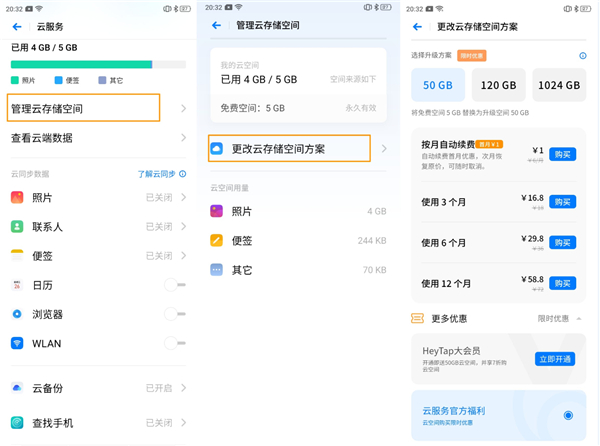Buy the 使用 3 个月 plan
This screenshot has height=446, width=600.
tap(562, 202)
